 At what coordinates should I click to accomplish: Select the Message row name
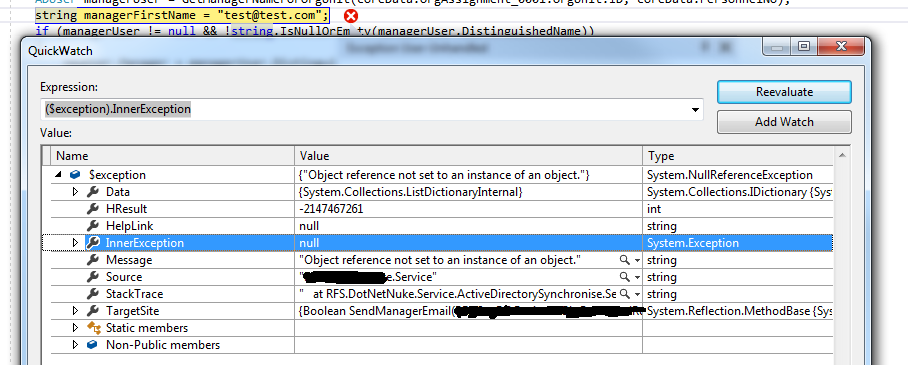(129, 260)
